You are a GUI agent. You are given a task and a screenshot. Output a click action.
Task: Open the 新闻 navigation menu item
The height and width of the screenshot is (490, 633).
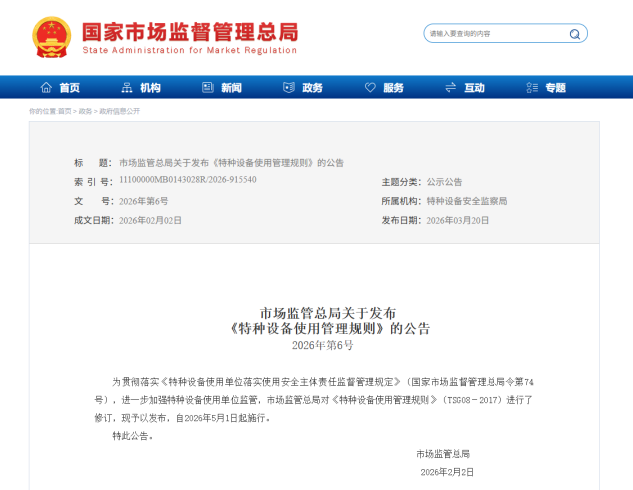coord(231,88)
